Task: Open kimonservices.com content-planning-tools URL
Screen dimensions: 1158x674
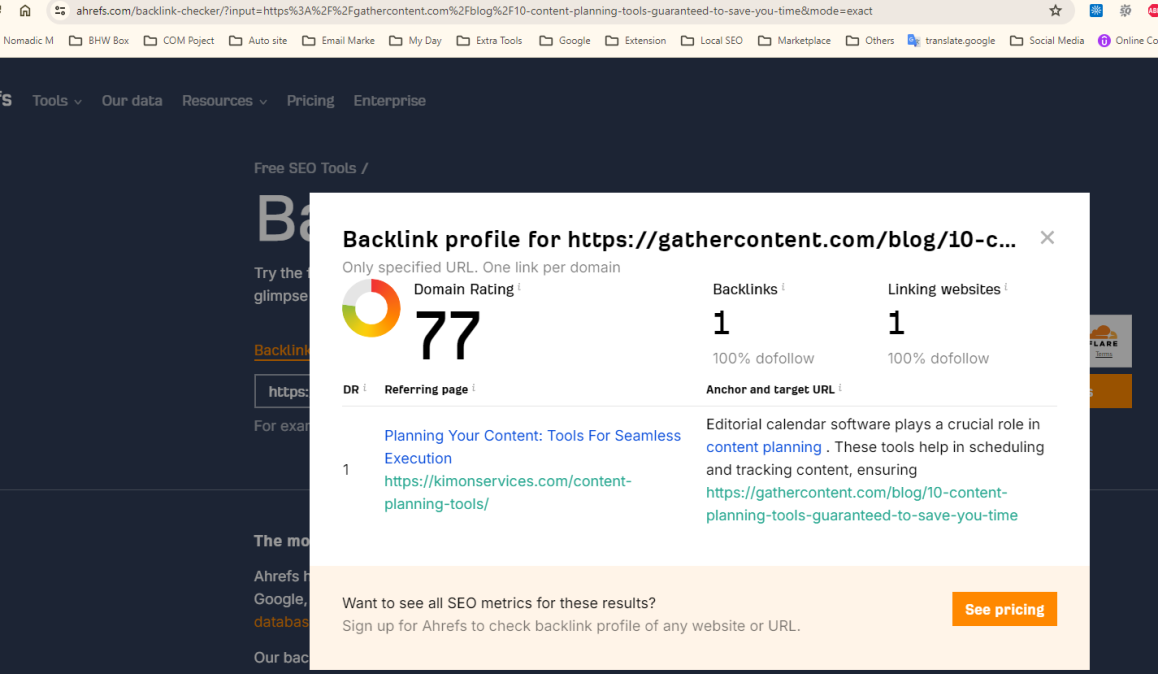Action: [508, 492]
